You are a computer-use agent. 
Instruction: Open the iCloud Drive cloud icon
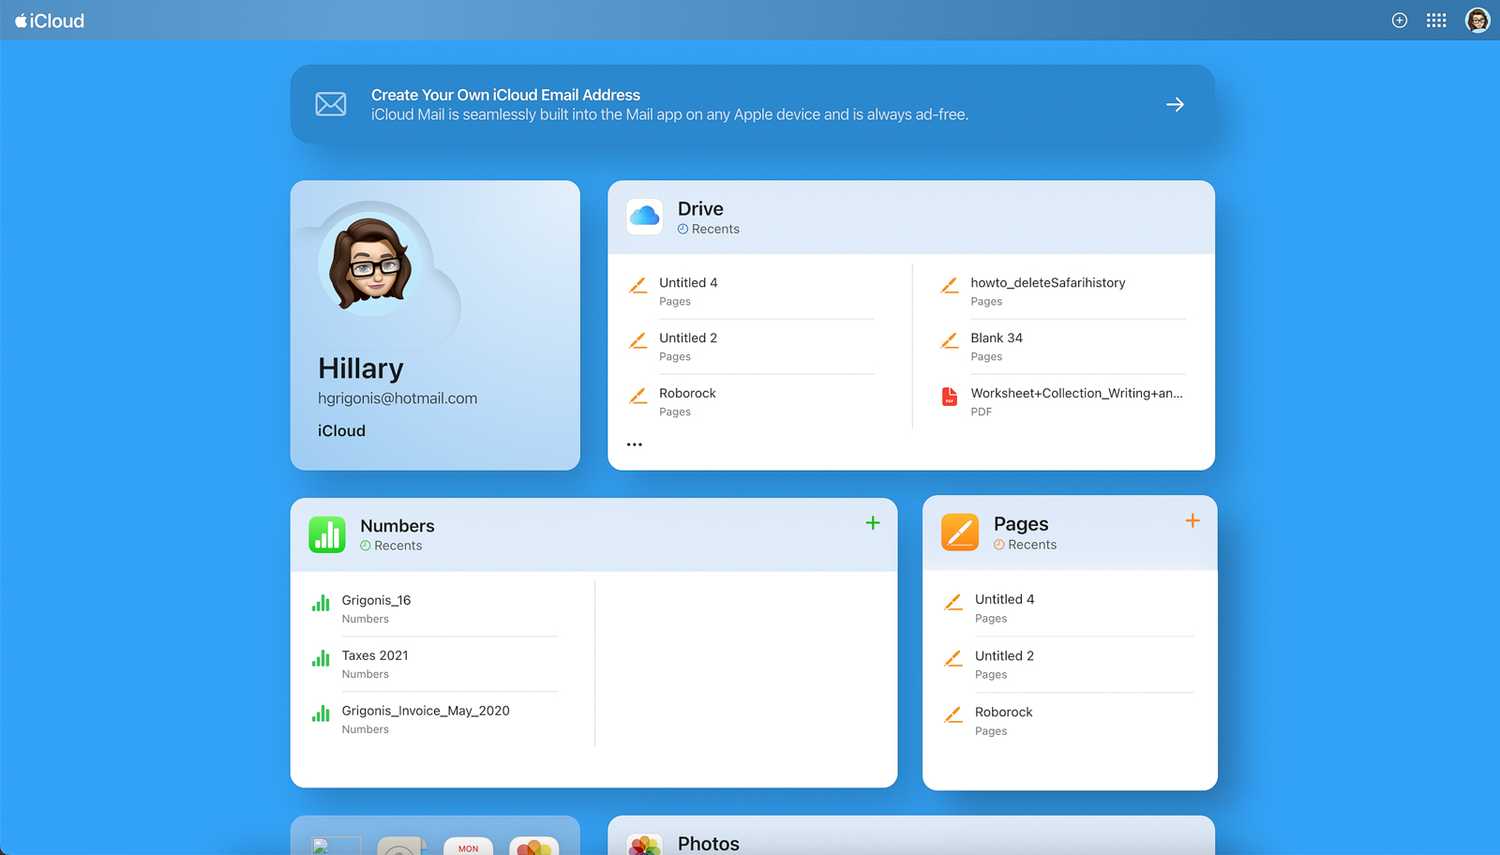point(645,216)
